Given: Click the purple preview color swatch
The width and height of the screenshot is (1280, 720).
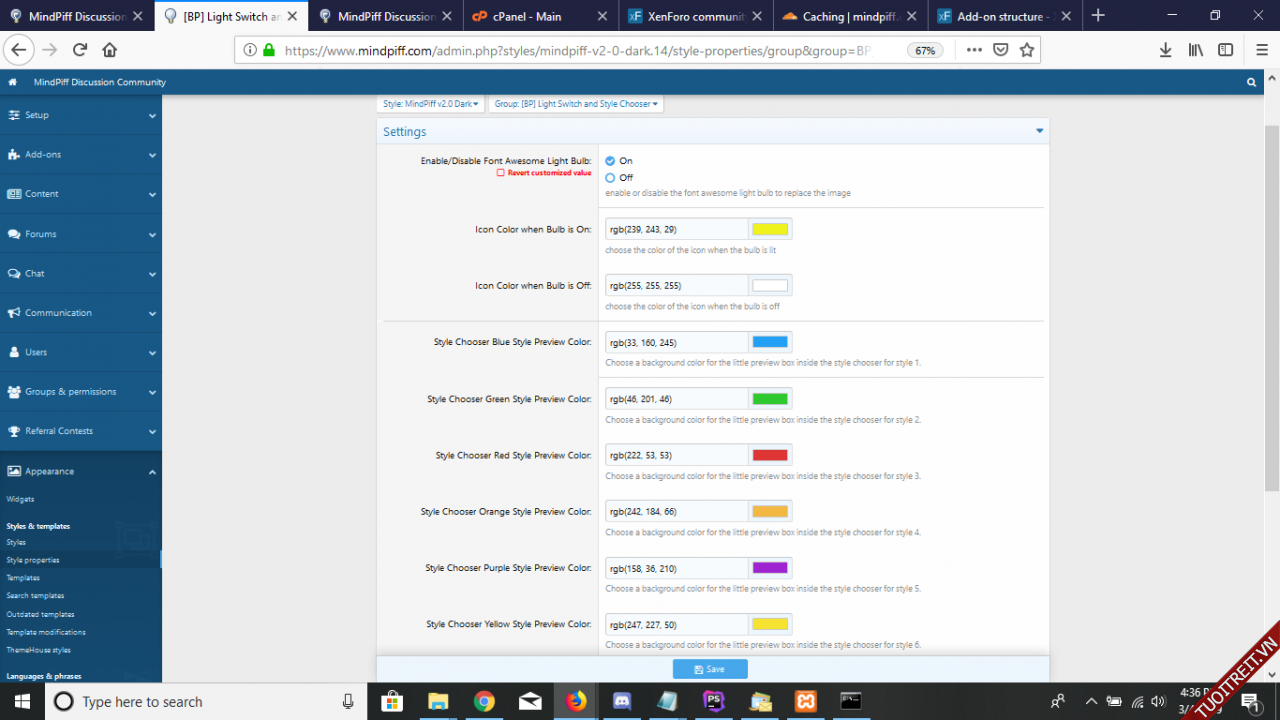Looking at the screenshot, I should tap(769, 568).
